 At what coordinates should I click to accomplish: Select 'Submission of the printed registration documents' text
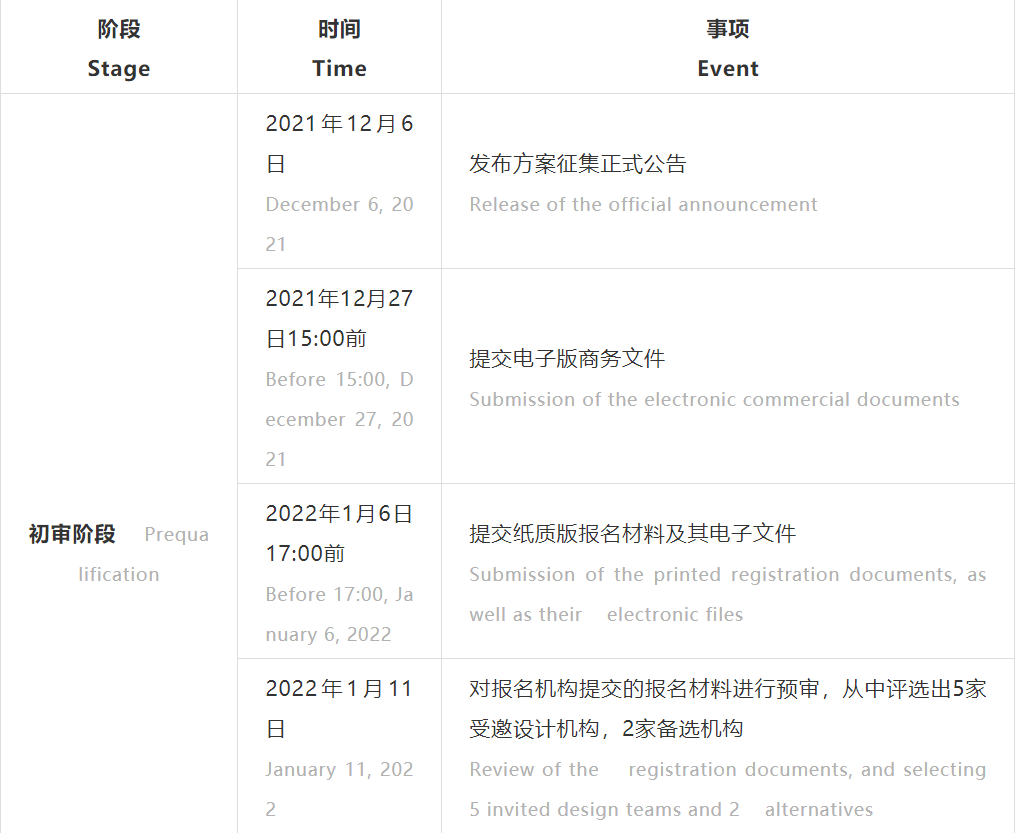coord(727,575)
